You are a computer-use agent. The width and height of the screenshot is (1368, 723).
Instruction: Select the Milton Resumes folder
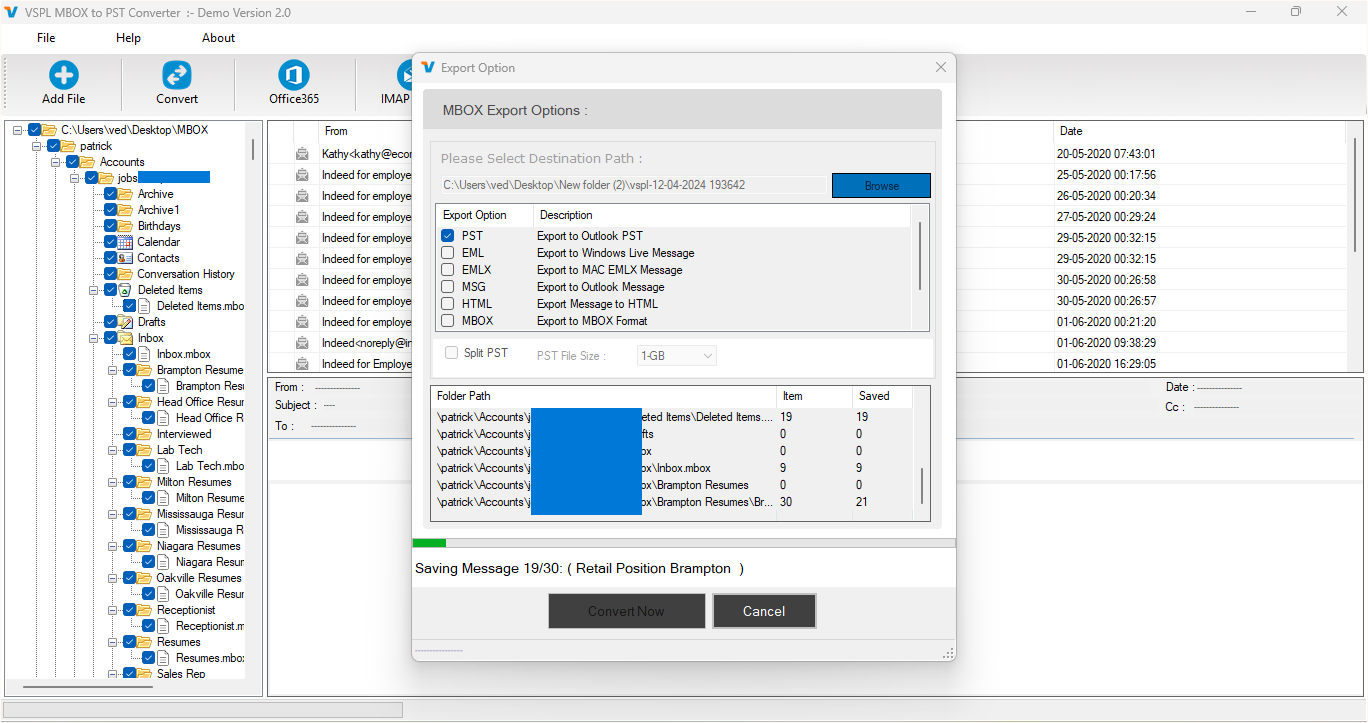(x=194, y=482)
